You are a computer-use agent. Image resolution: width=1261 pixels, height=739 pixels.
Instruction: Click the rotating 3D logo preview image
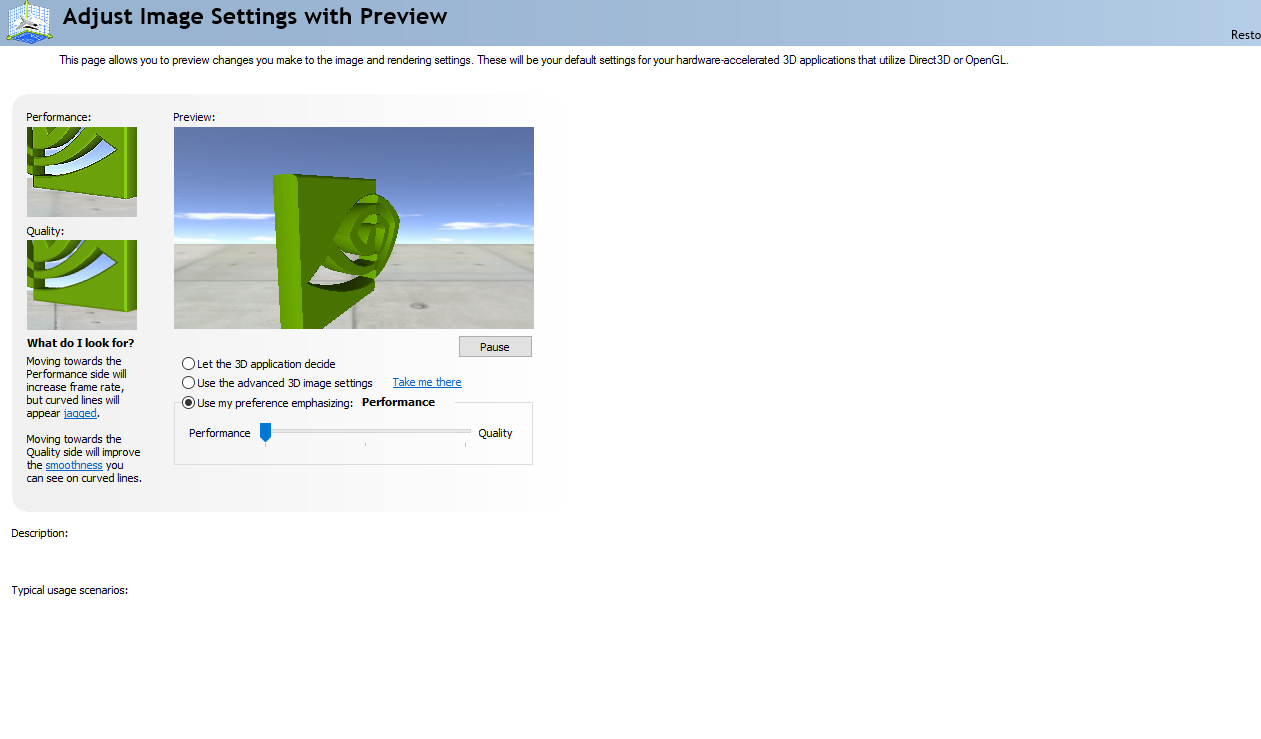click(x=354, y=228)
